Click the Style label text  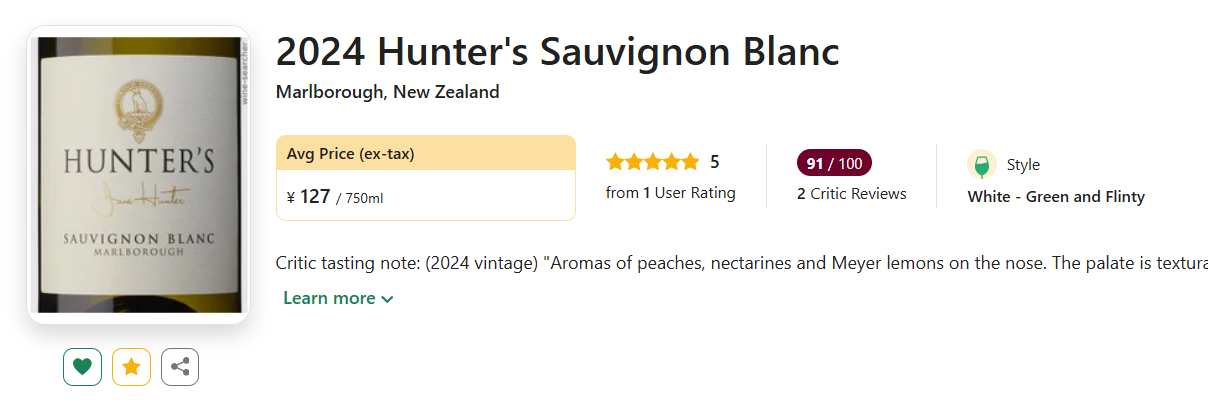(1023, 165)
